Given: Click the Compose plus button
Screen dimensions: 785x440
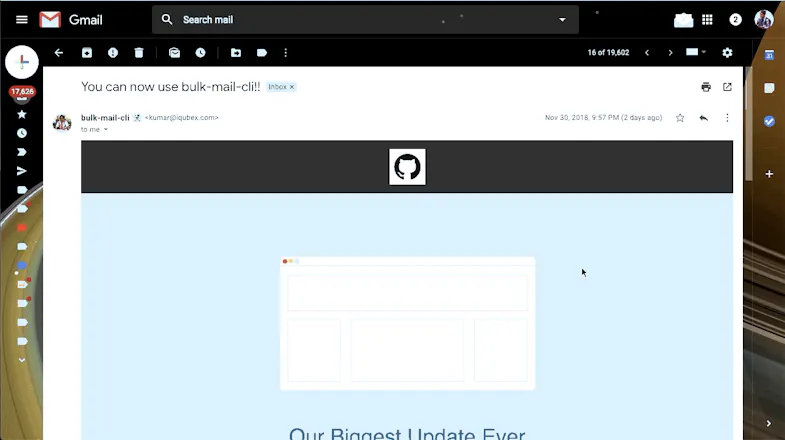Looking at the screenshot, I should pyautogui.click(x=22, y=62).
